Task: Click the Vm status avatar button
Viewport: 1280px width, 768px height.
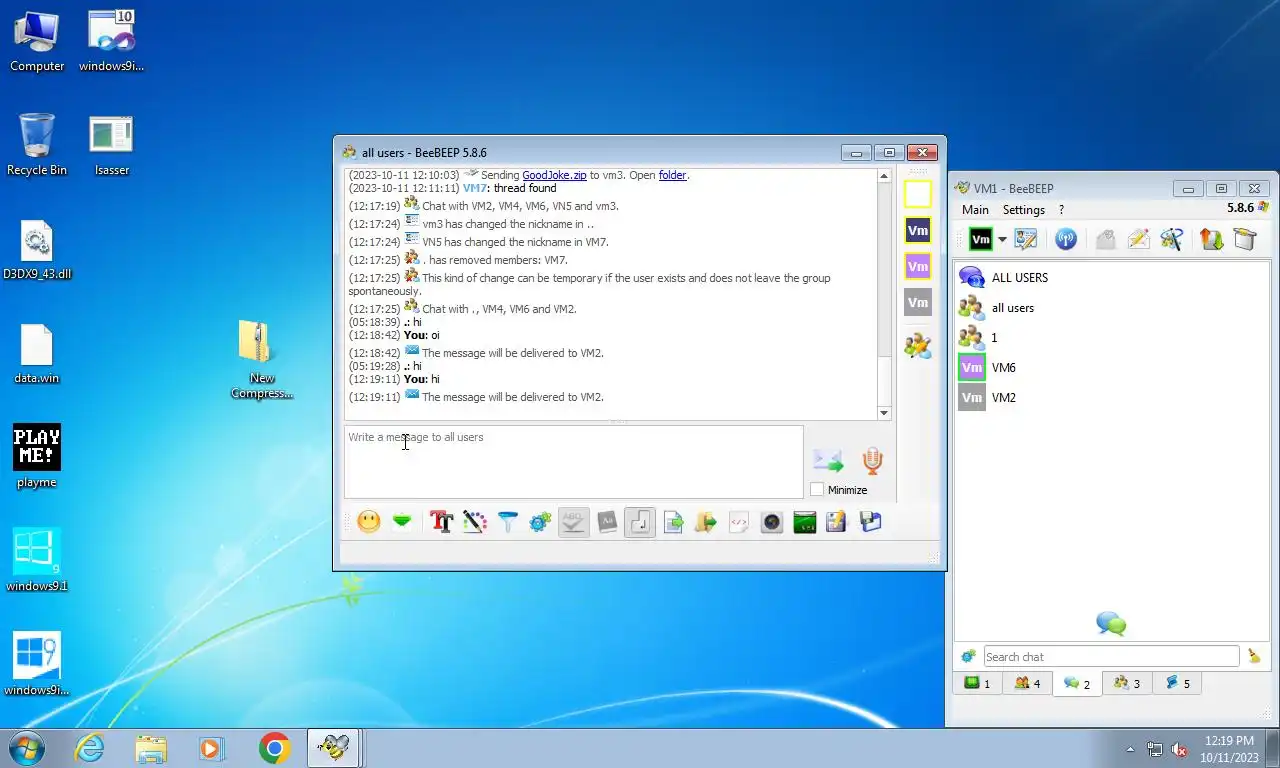Action: point(981,239)
